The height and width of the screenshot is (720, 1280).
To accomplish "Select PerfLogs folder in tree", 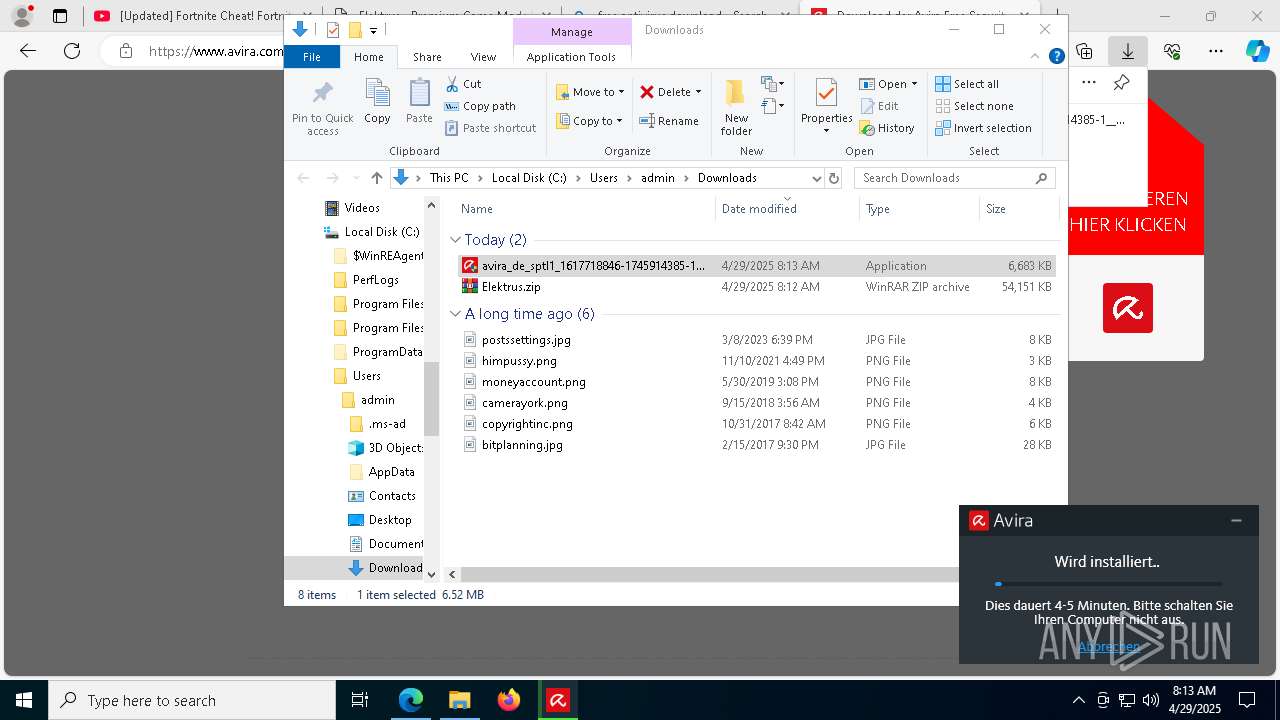I will pos(375,280).
